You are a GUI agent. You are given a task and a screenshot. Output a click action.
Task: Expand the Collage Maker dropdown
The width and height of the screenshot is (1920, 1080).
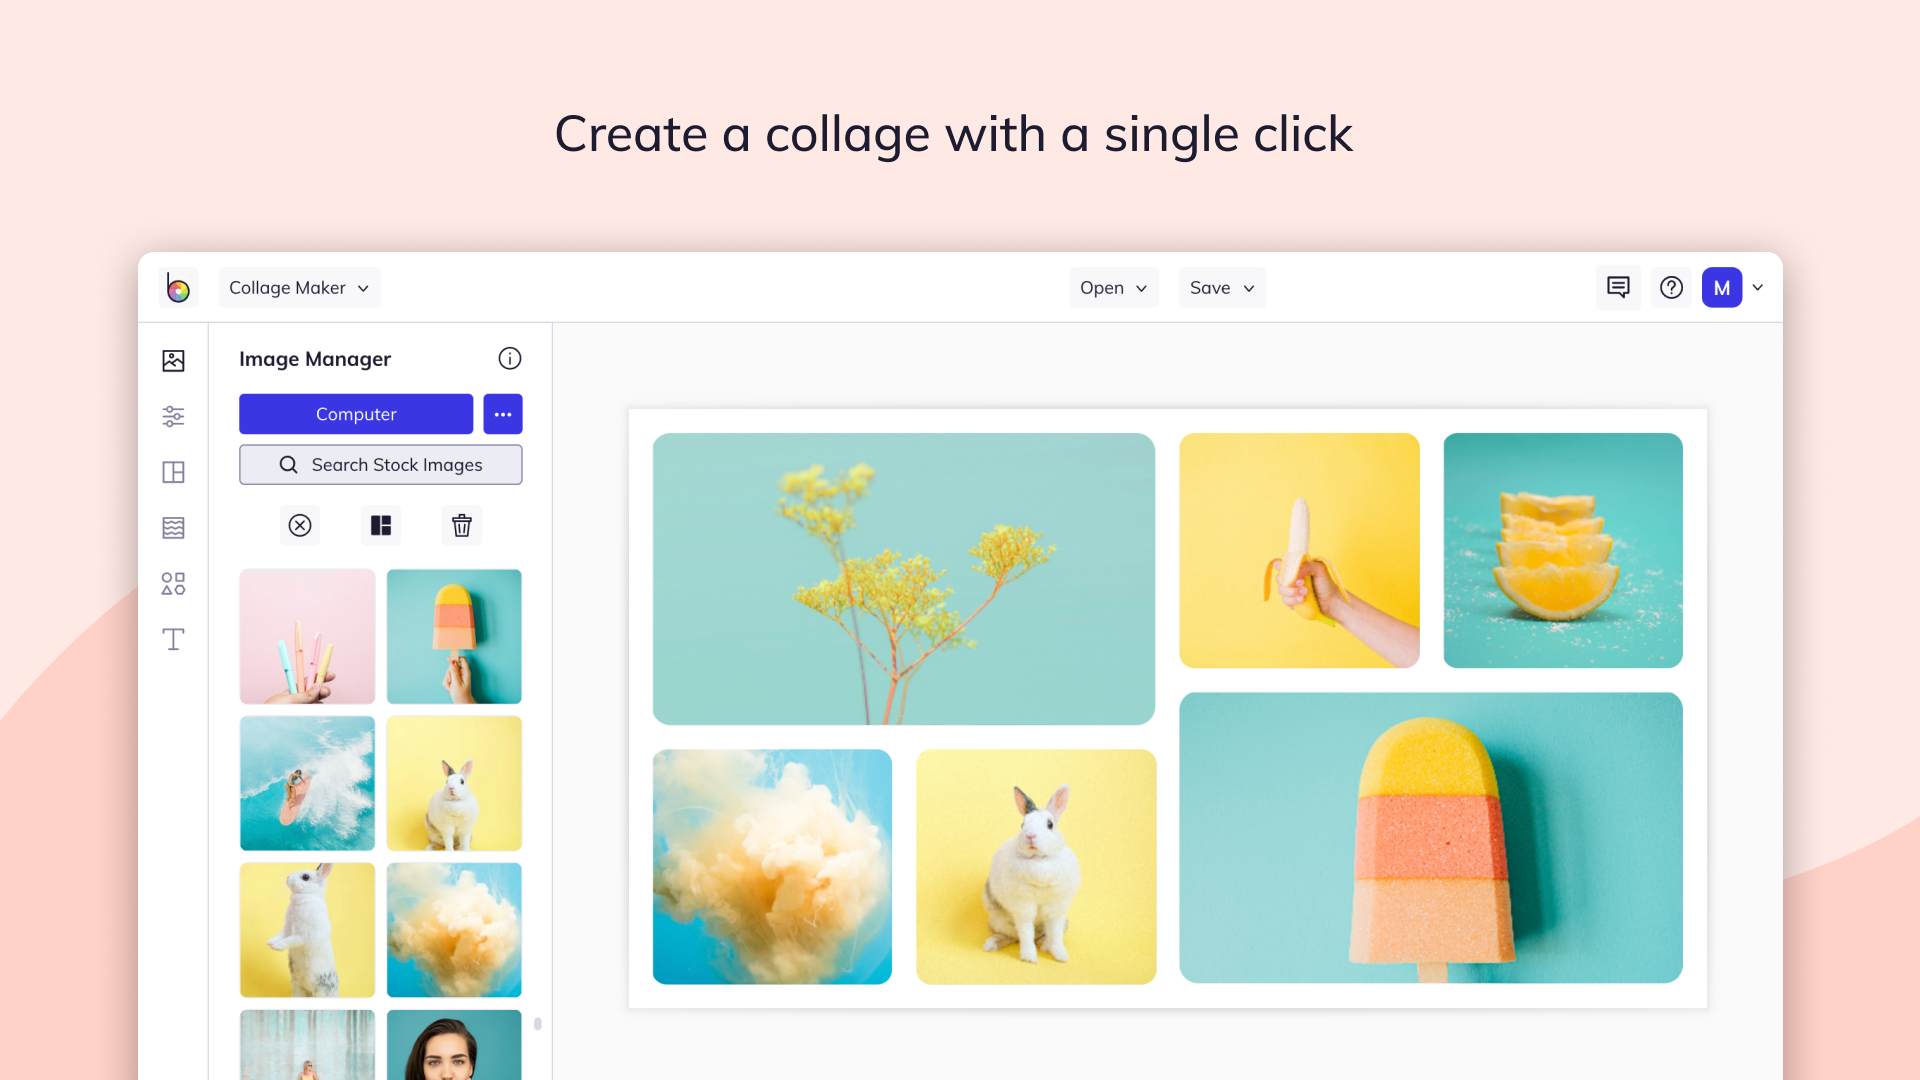tap(300, 288)
